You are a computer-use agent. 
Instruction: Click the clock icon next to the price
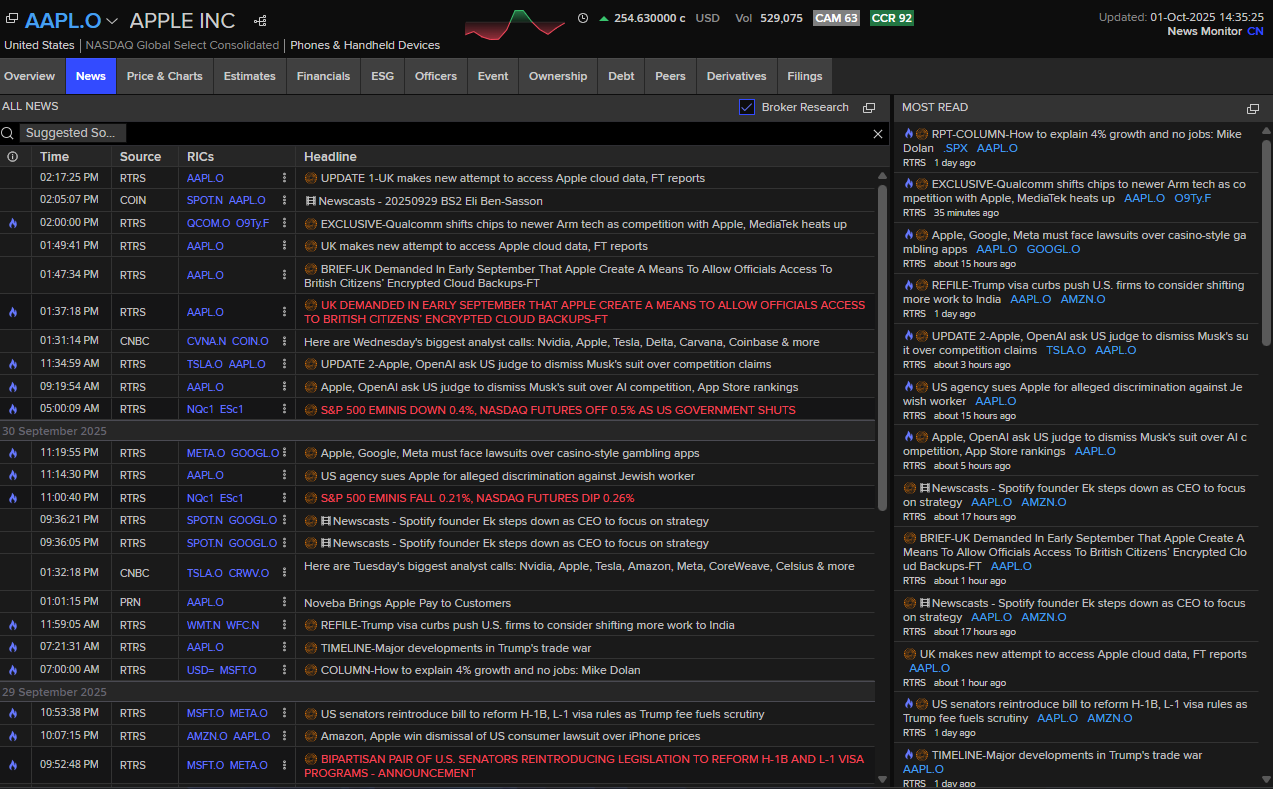tap(583, 18)
